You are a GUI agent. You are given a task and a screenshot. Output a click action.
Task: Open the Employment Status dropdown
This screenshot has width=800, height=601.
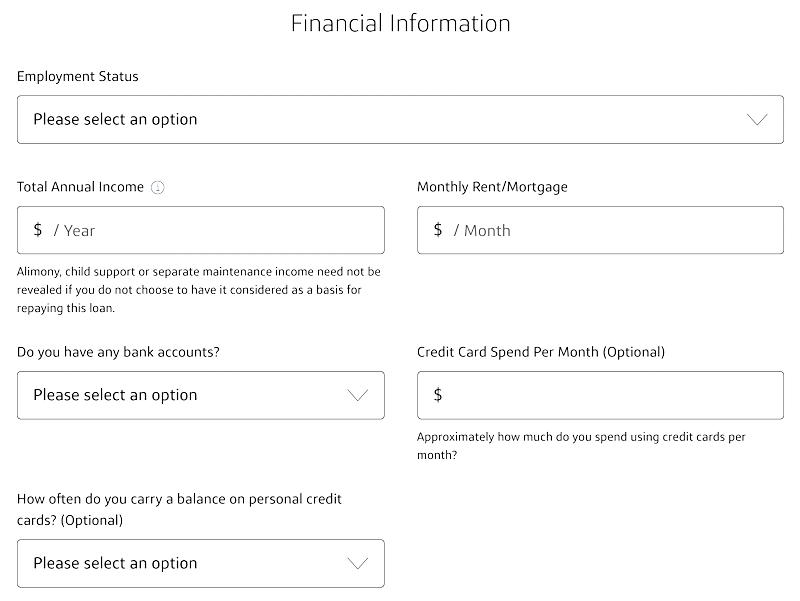click(x=400, y=119)
